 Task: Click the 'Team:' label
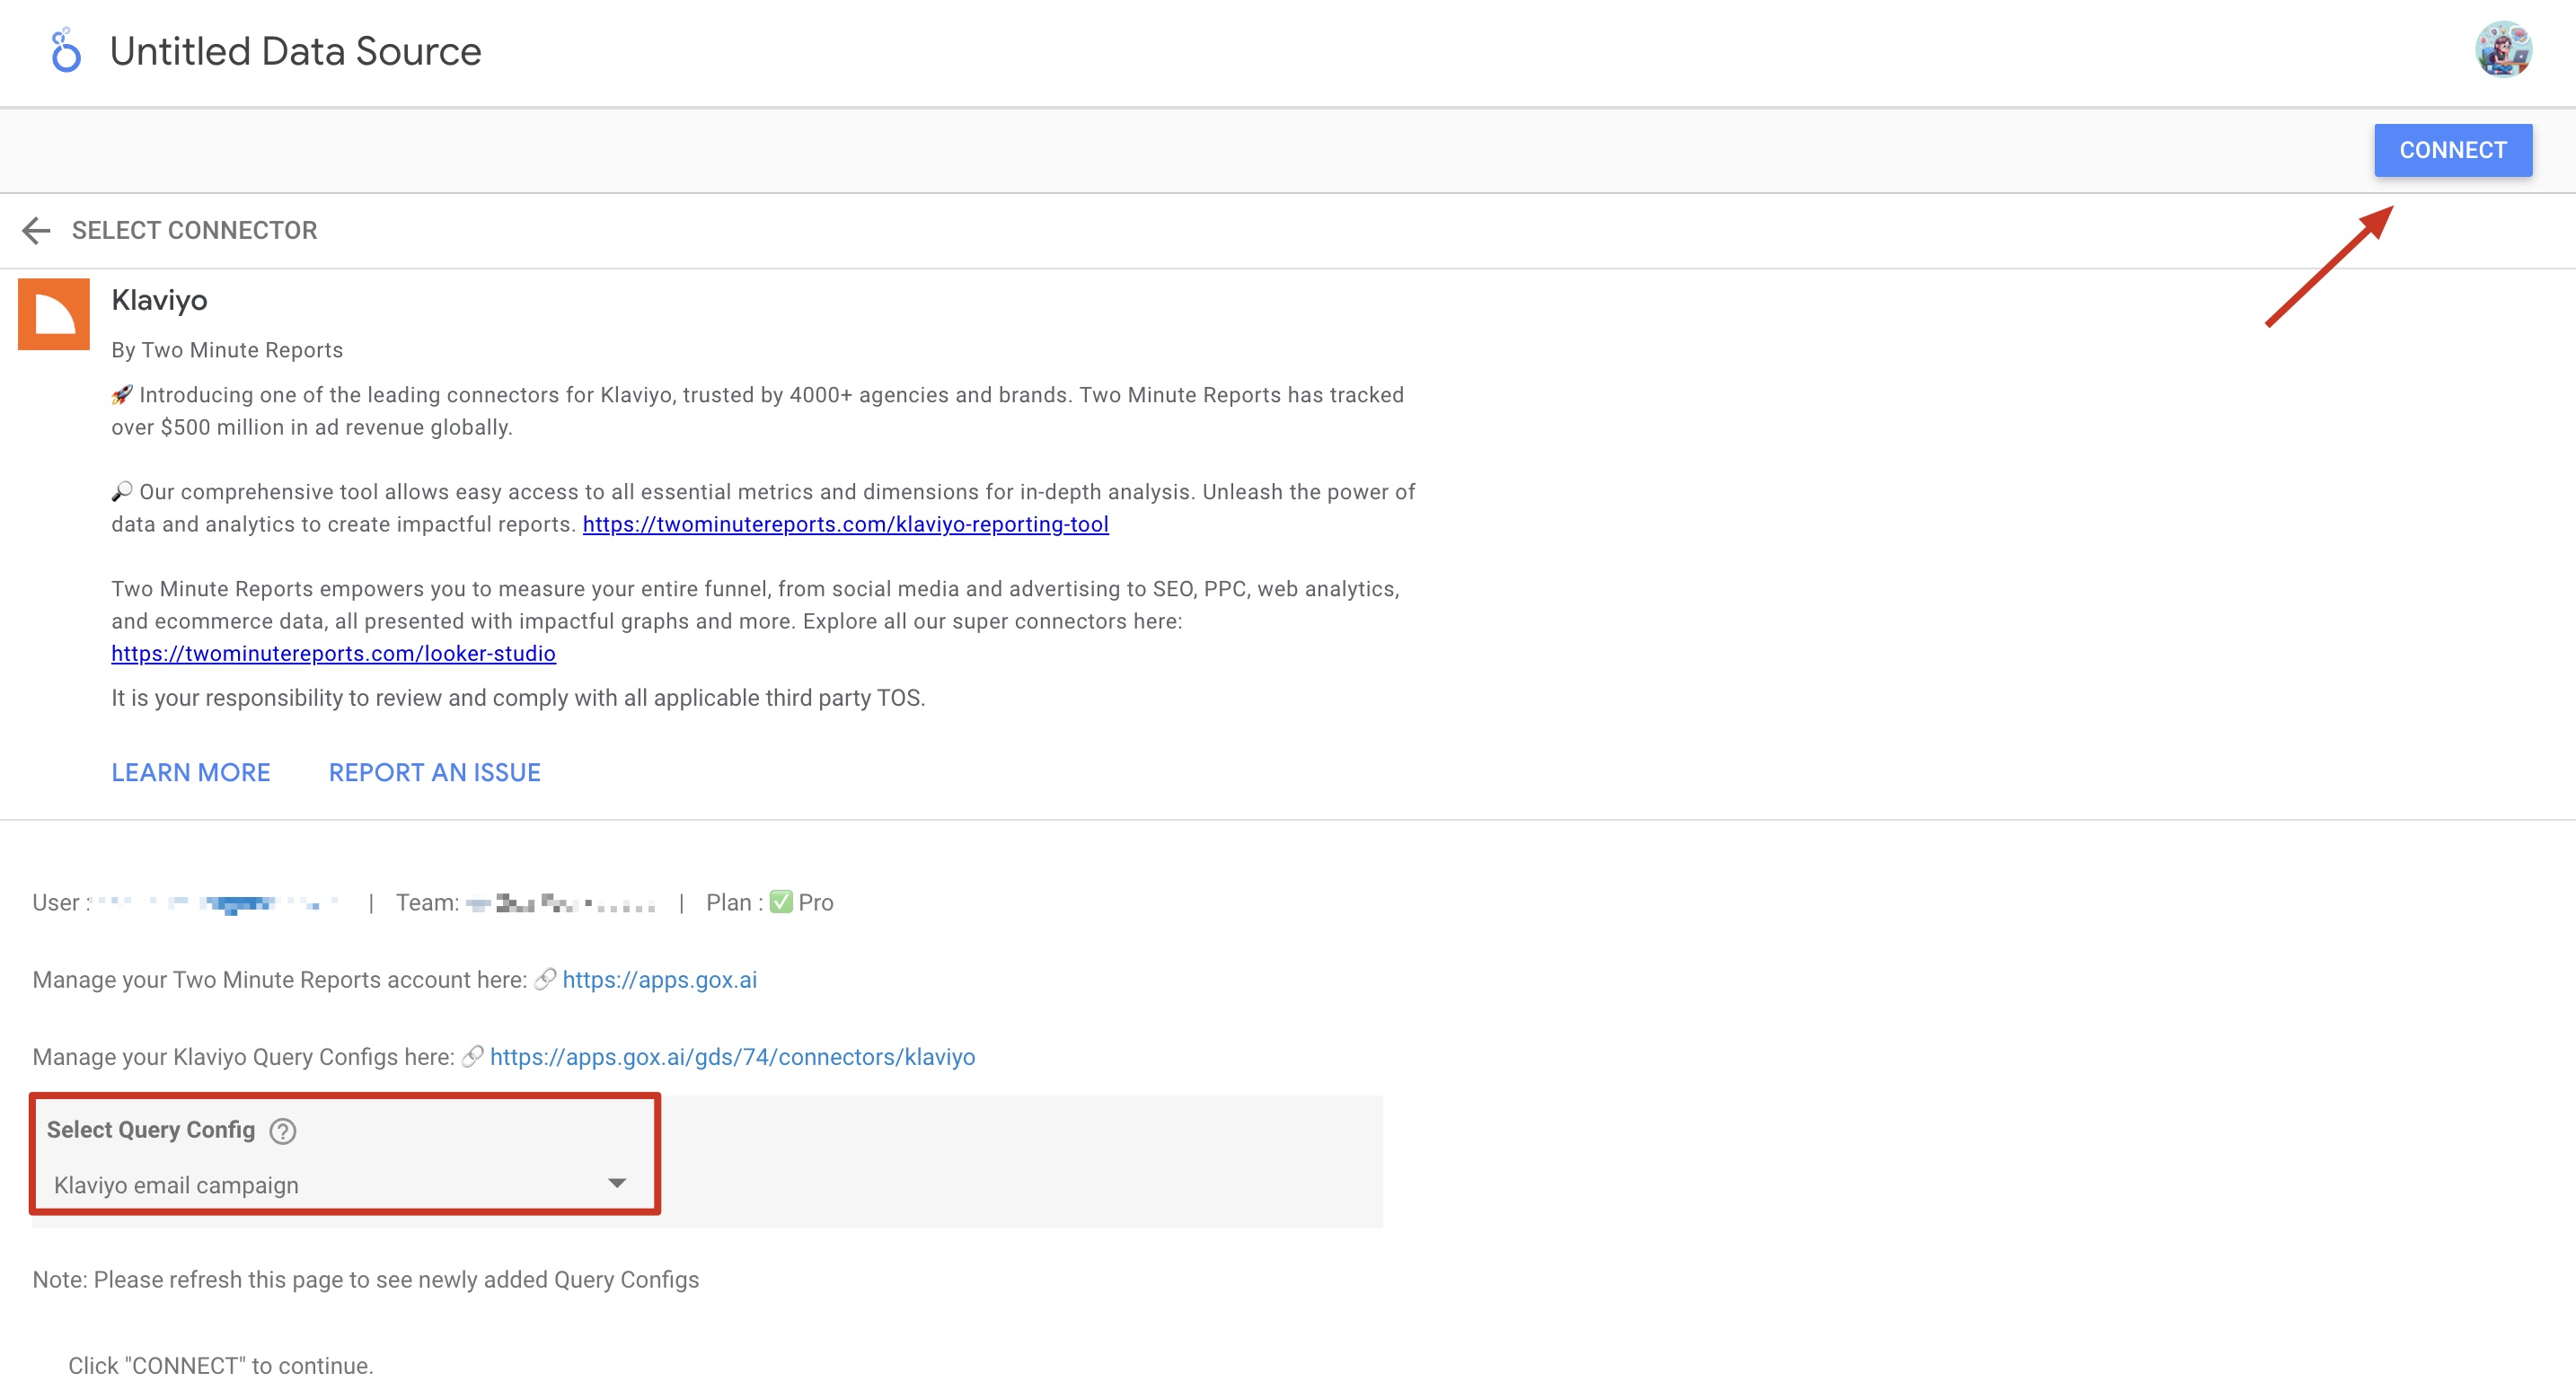[428, 903]
